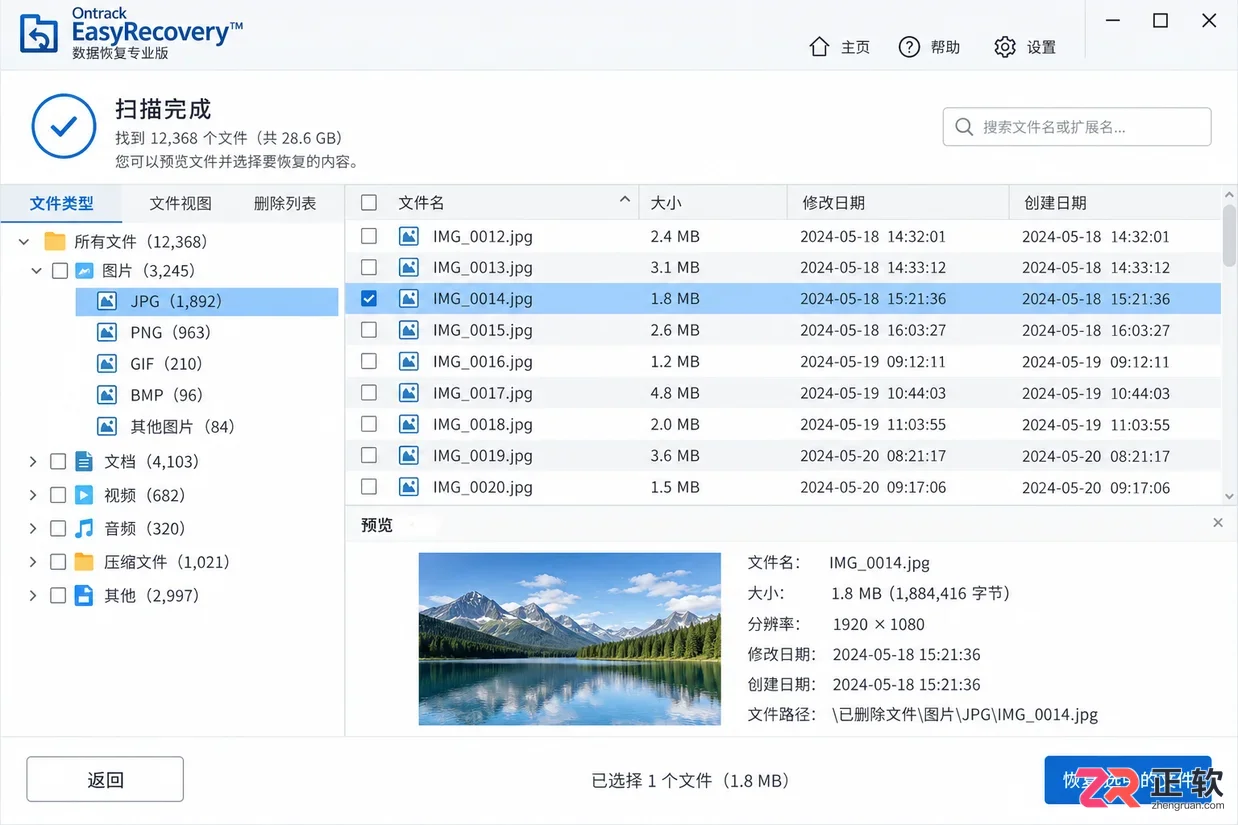Click the BMP file type icon
The image size is (1238, 825).
coord(107,395)
